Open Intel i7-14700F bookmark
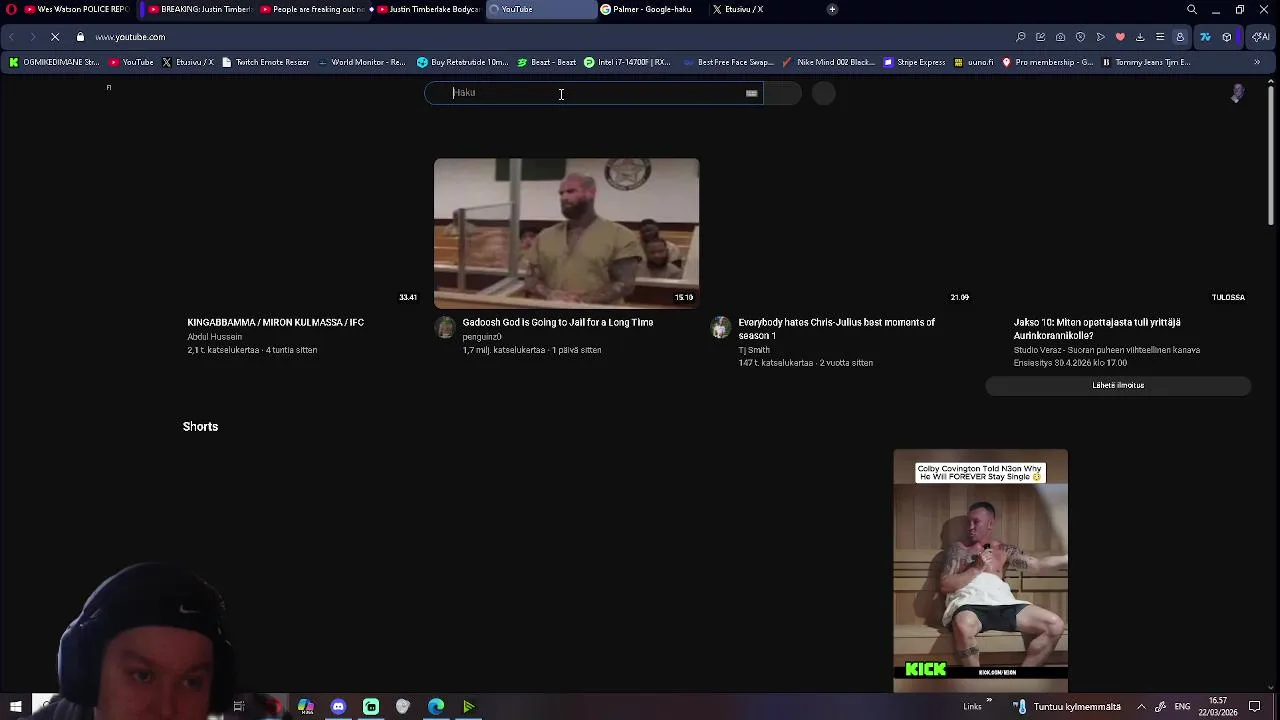The image size is (1280, 720). pyautogui.click(x=627, y=62)
